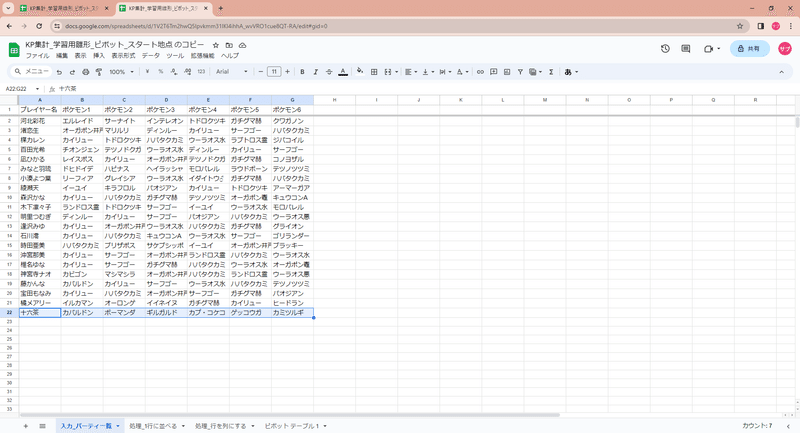
Task: Click the print icon in the toolbar
Action: pos(86,72)
